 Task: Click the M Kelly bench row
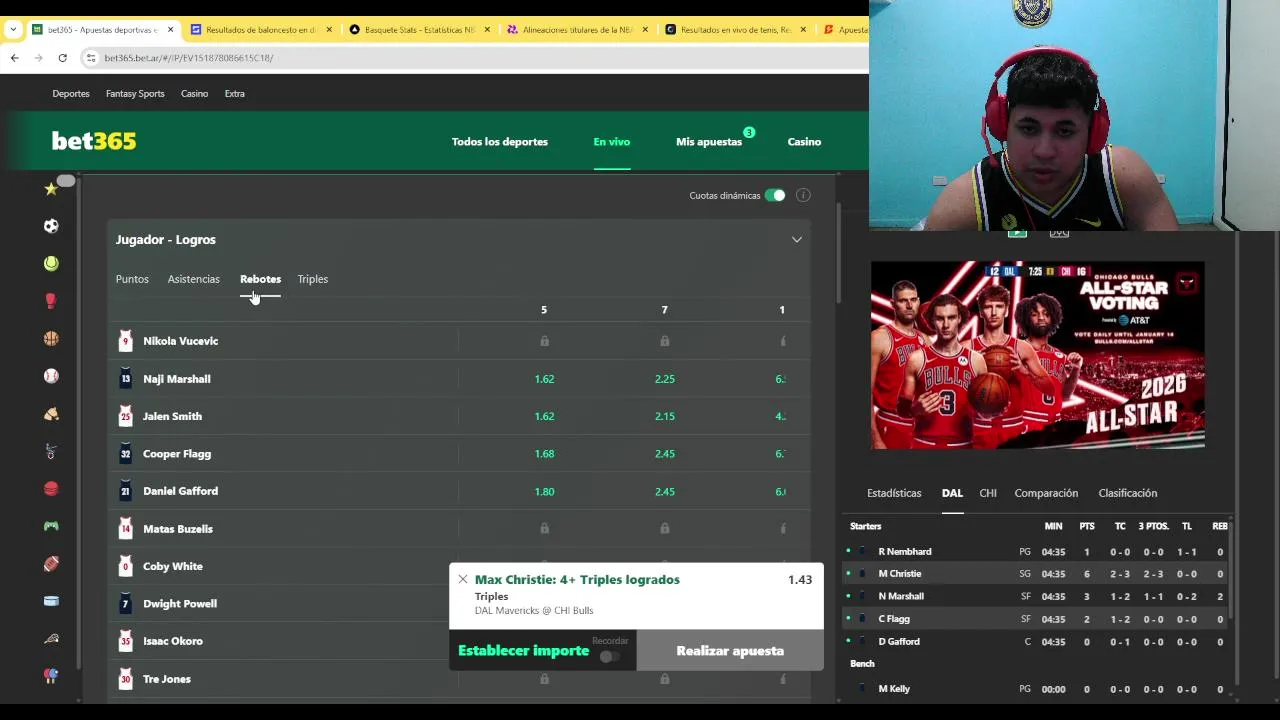tap(1038, 689)
